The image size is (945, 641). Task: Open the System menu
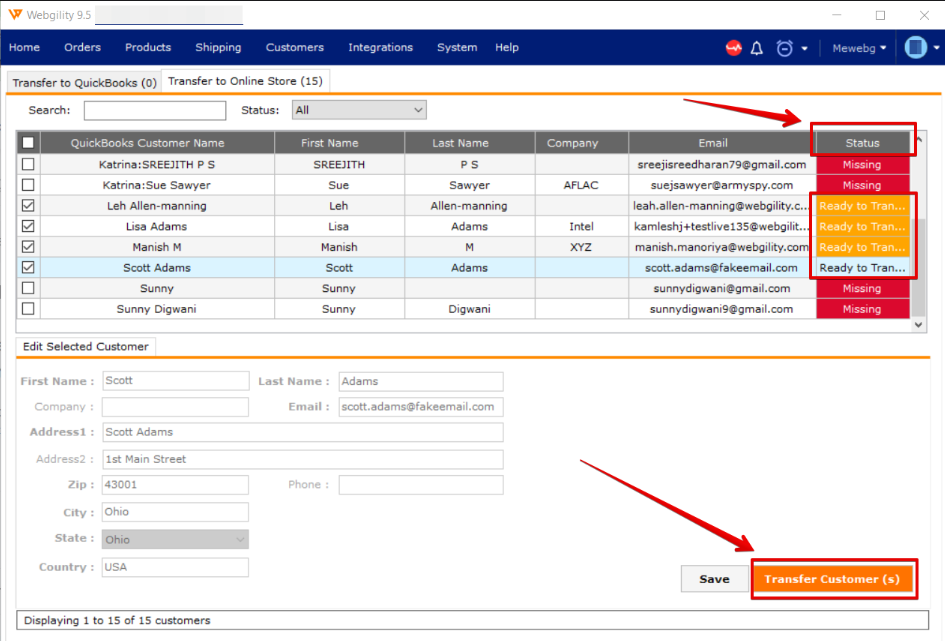[457, 48]
